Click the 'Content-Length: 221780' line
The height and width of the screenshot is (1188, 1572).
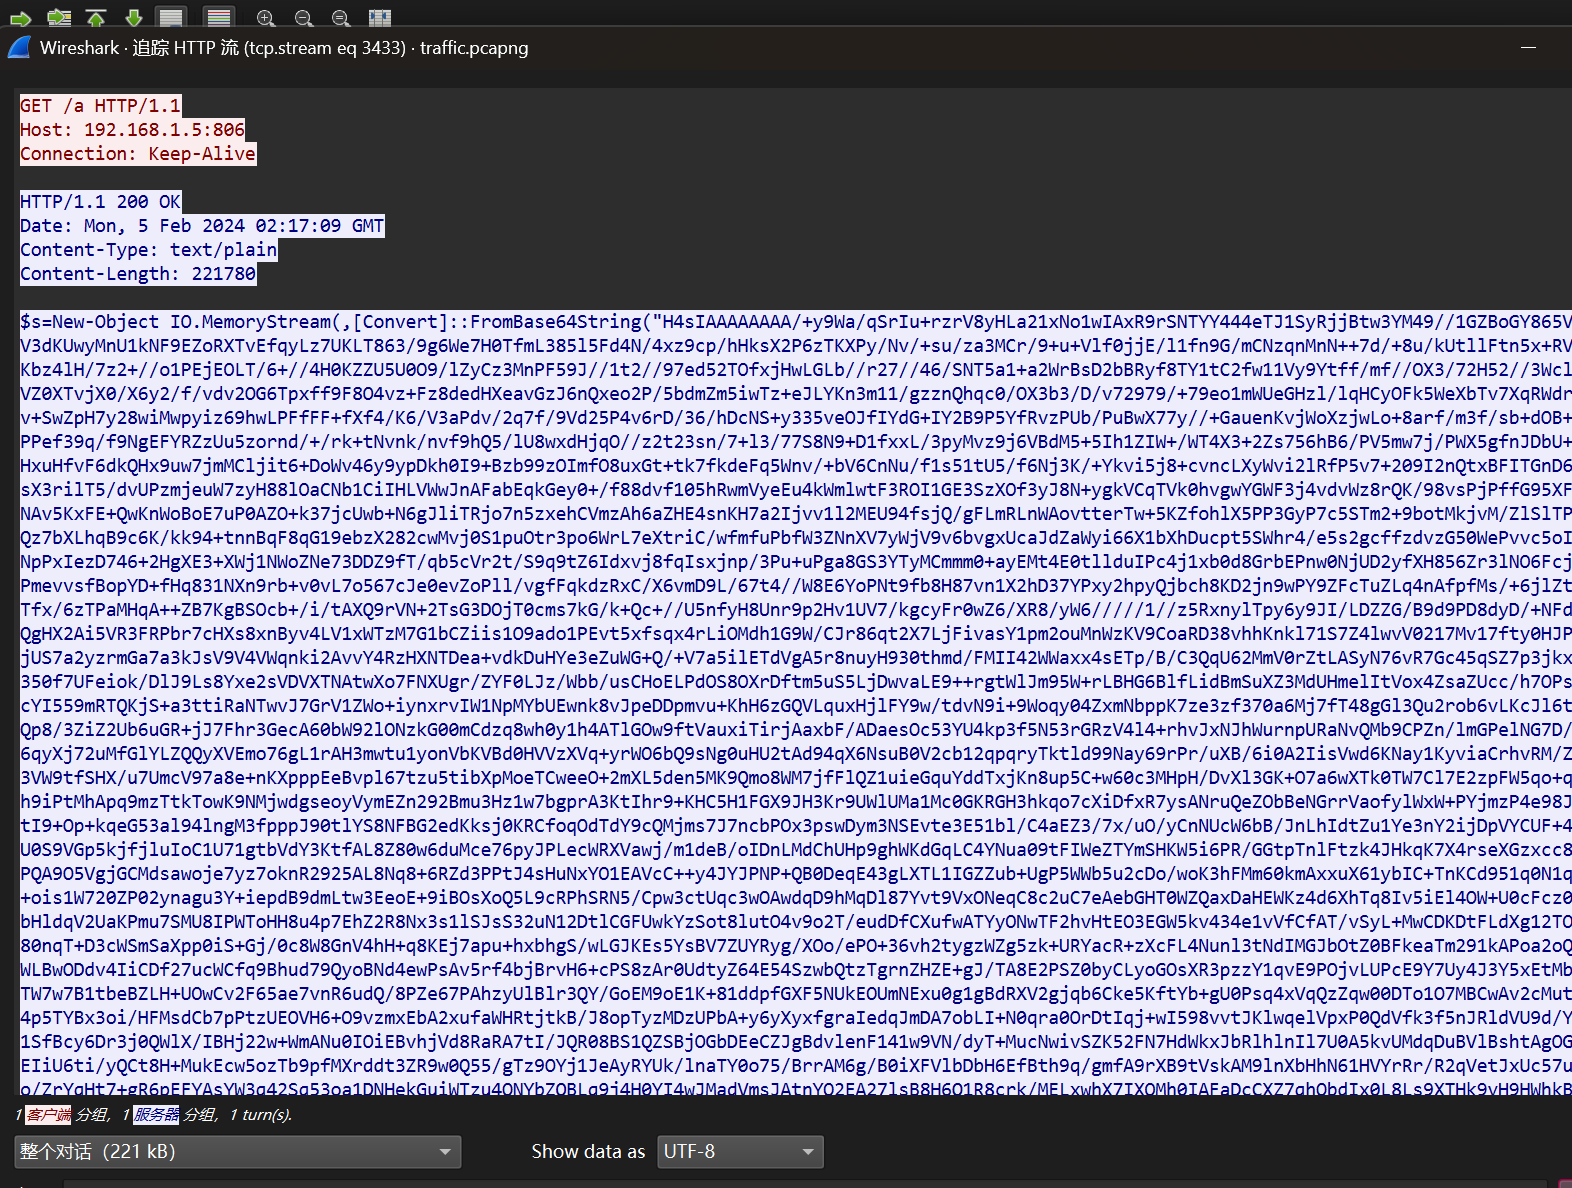138,273
